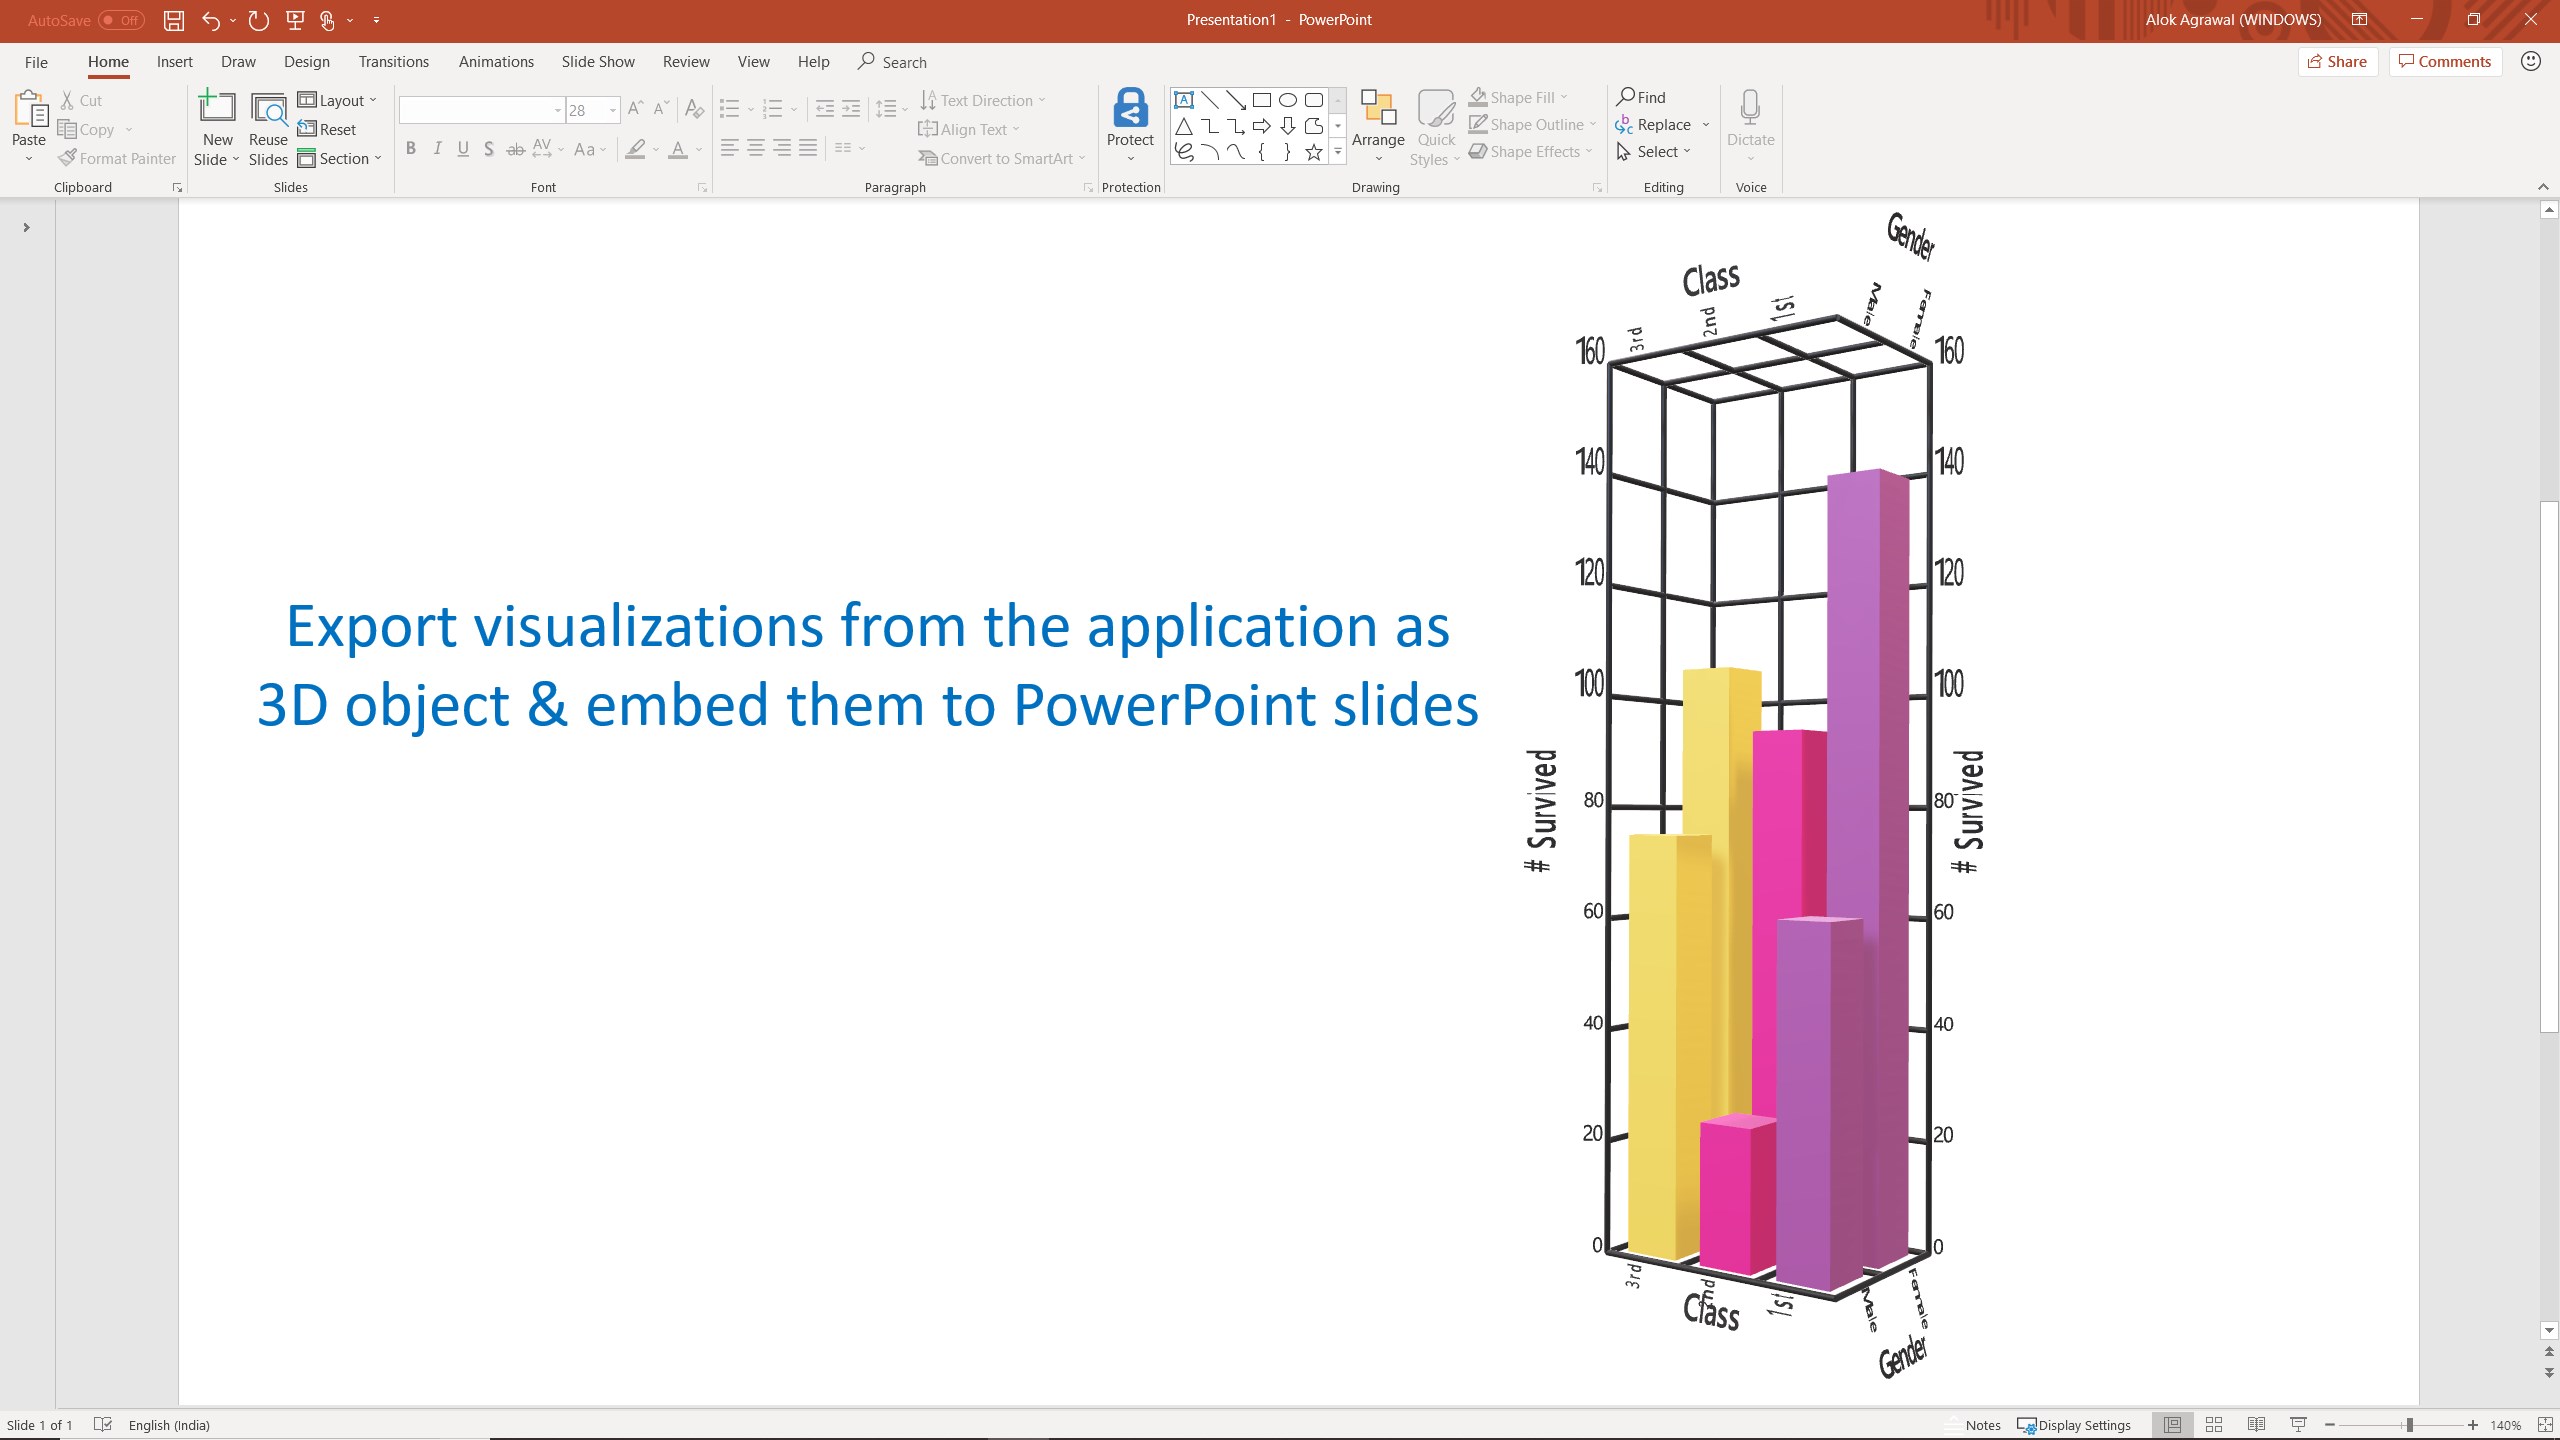Select the Text Box tool from shapes gallery
Screen dimensions: 2560x1440
click(x=1184, y=99)
